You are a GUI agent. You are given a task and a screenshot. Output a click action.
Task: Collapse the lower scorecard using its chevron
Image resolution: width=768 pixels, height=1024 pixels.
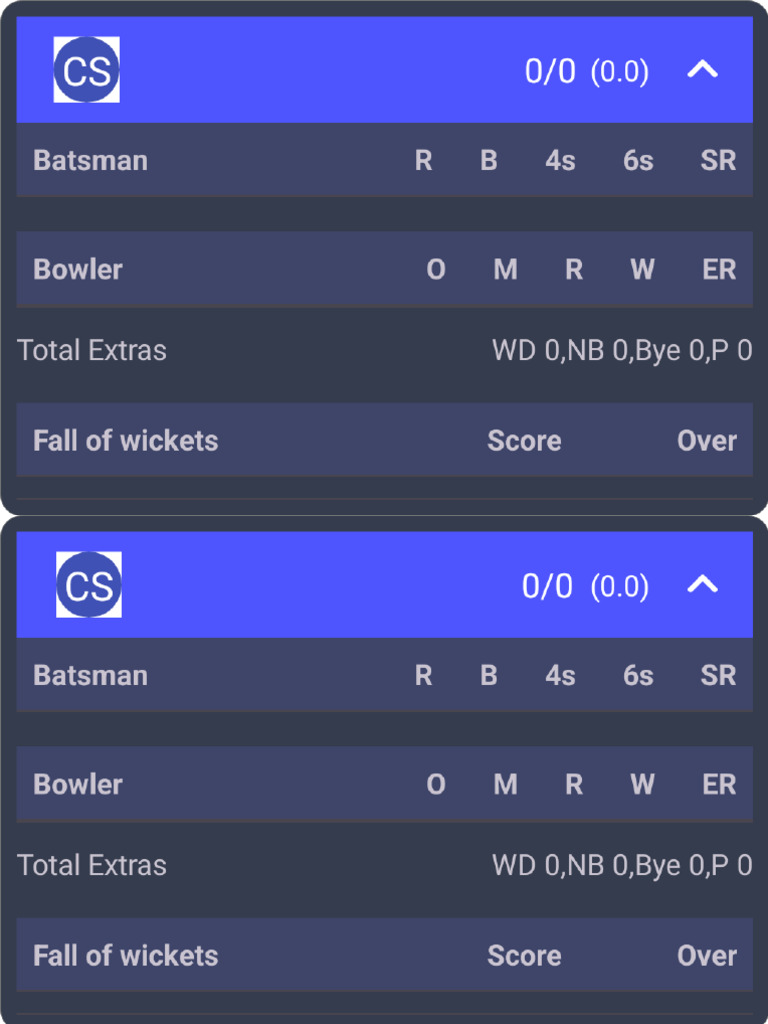(x=703, y=585)
